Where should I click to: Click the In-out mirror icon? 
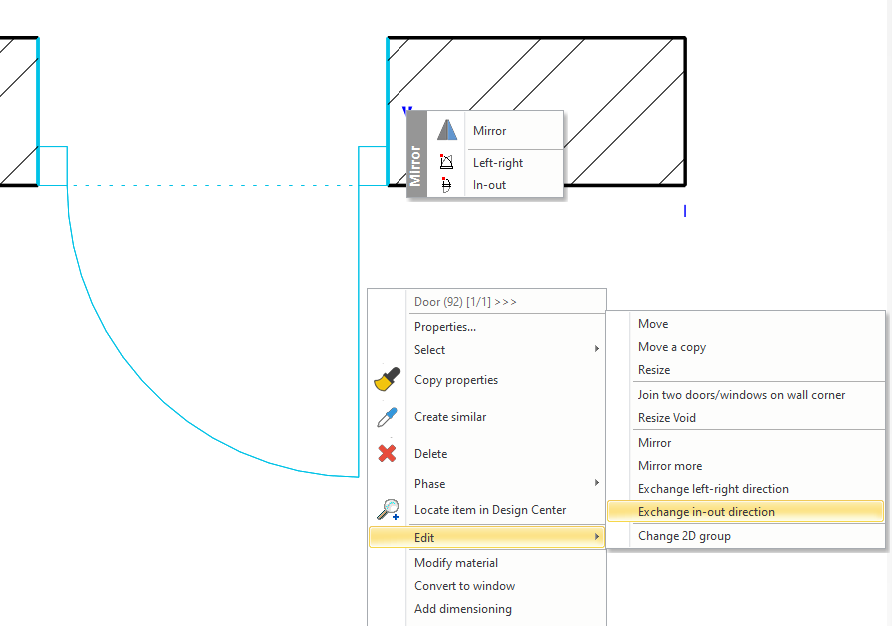[446, 184]
